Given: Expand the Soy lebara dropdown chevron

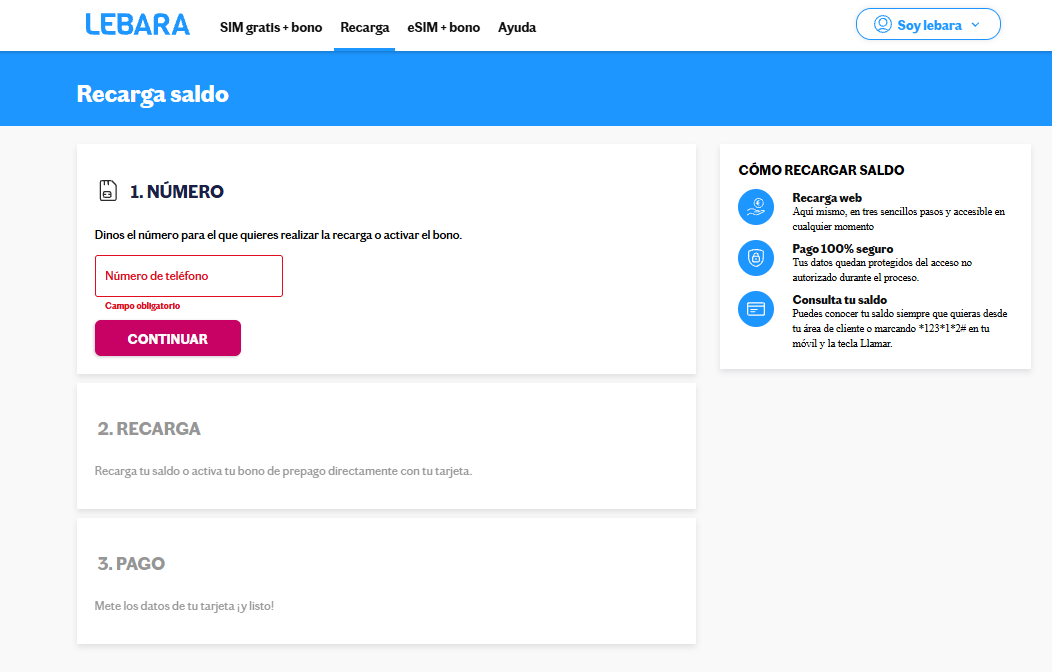Looking at the screenshot, I should click(x=976, y=25).
